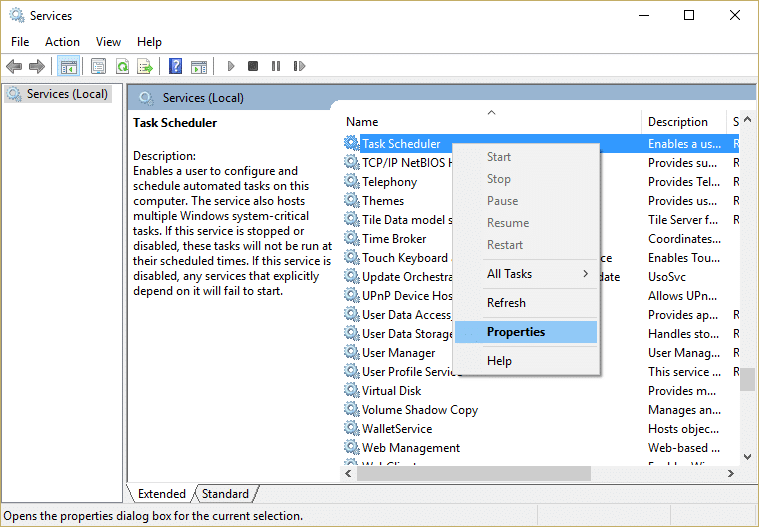Viewport: 759px width, 527px height.
Task: Toggle Show/Hide Console Tree toolbar icon
Action: [x=68, y=66]
